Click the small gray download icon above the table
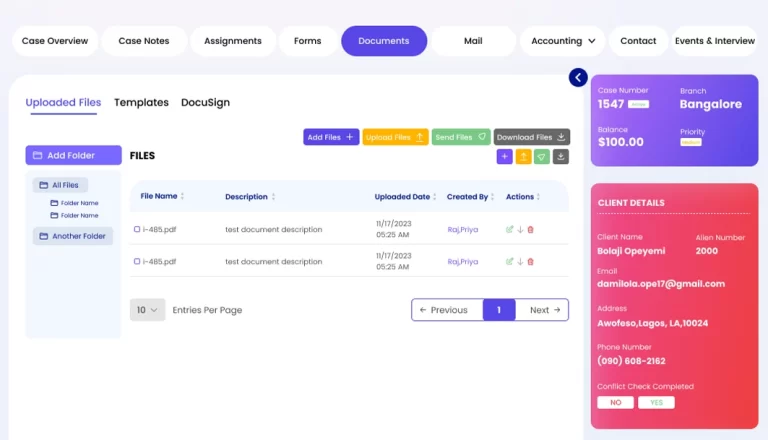Screen dimensions: 768x440 [561, 157]
